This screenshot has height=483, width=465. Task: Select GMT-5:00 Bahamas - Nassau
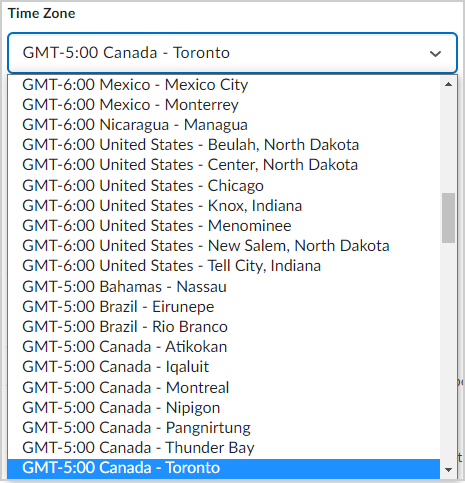(224, 286)
